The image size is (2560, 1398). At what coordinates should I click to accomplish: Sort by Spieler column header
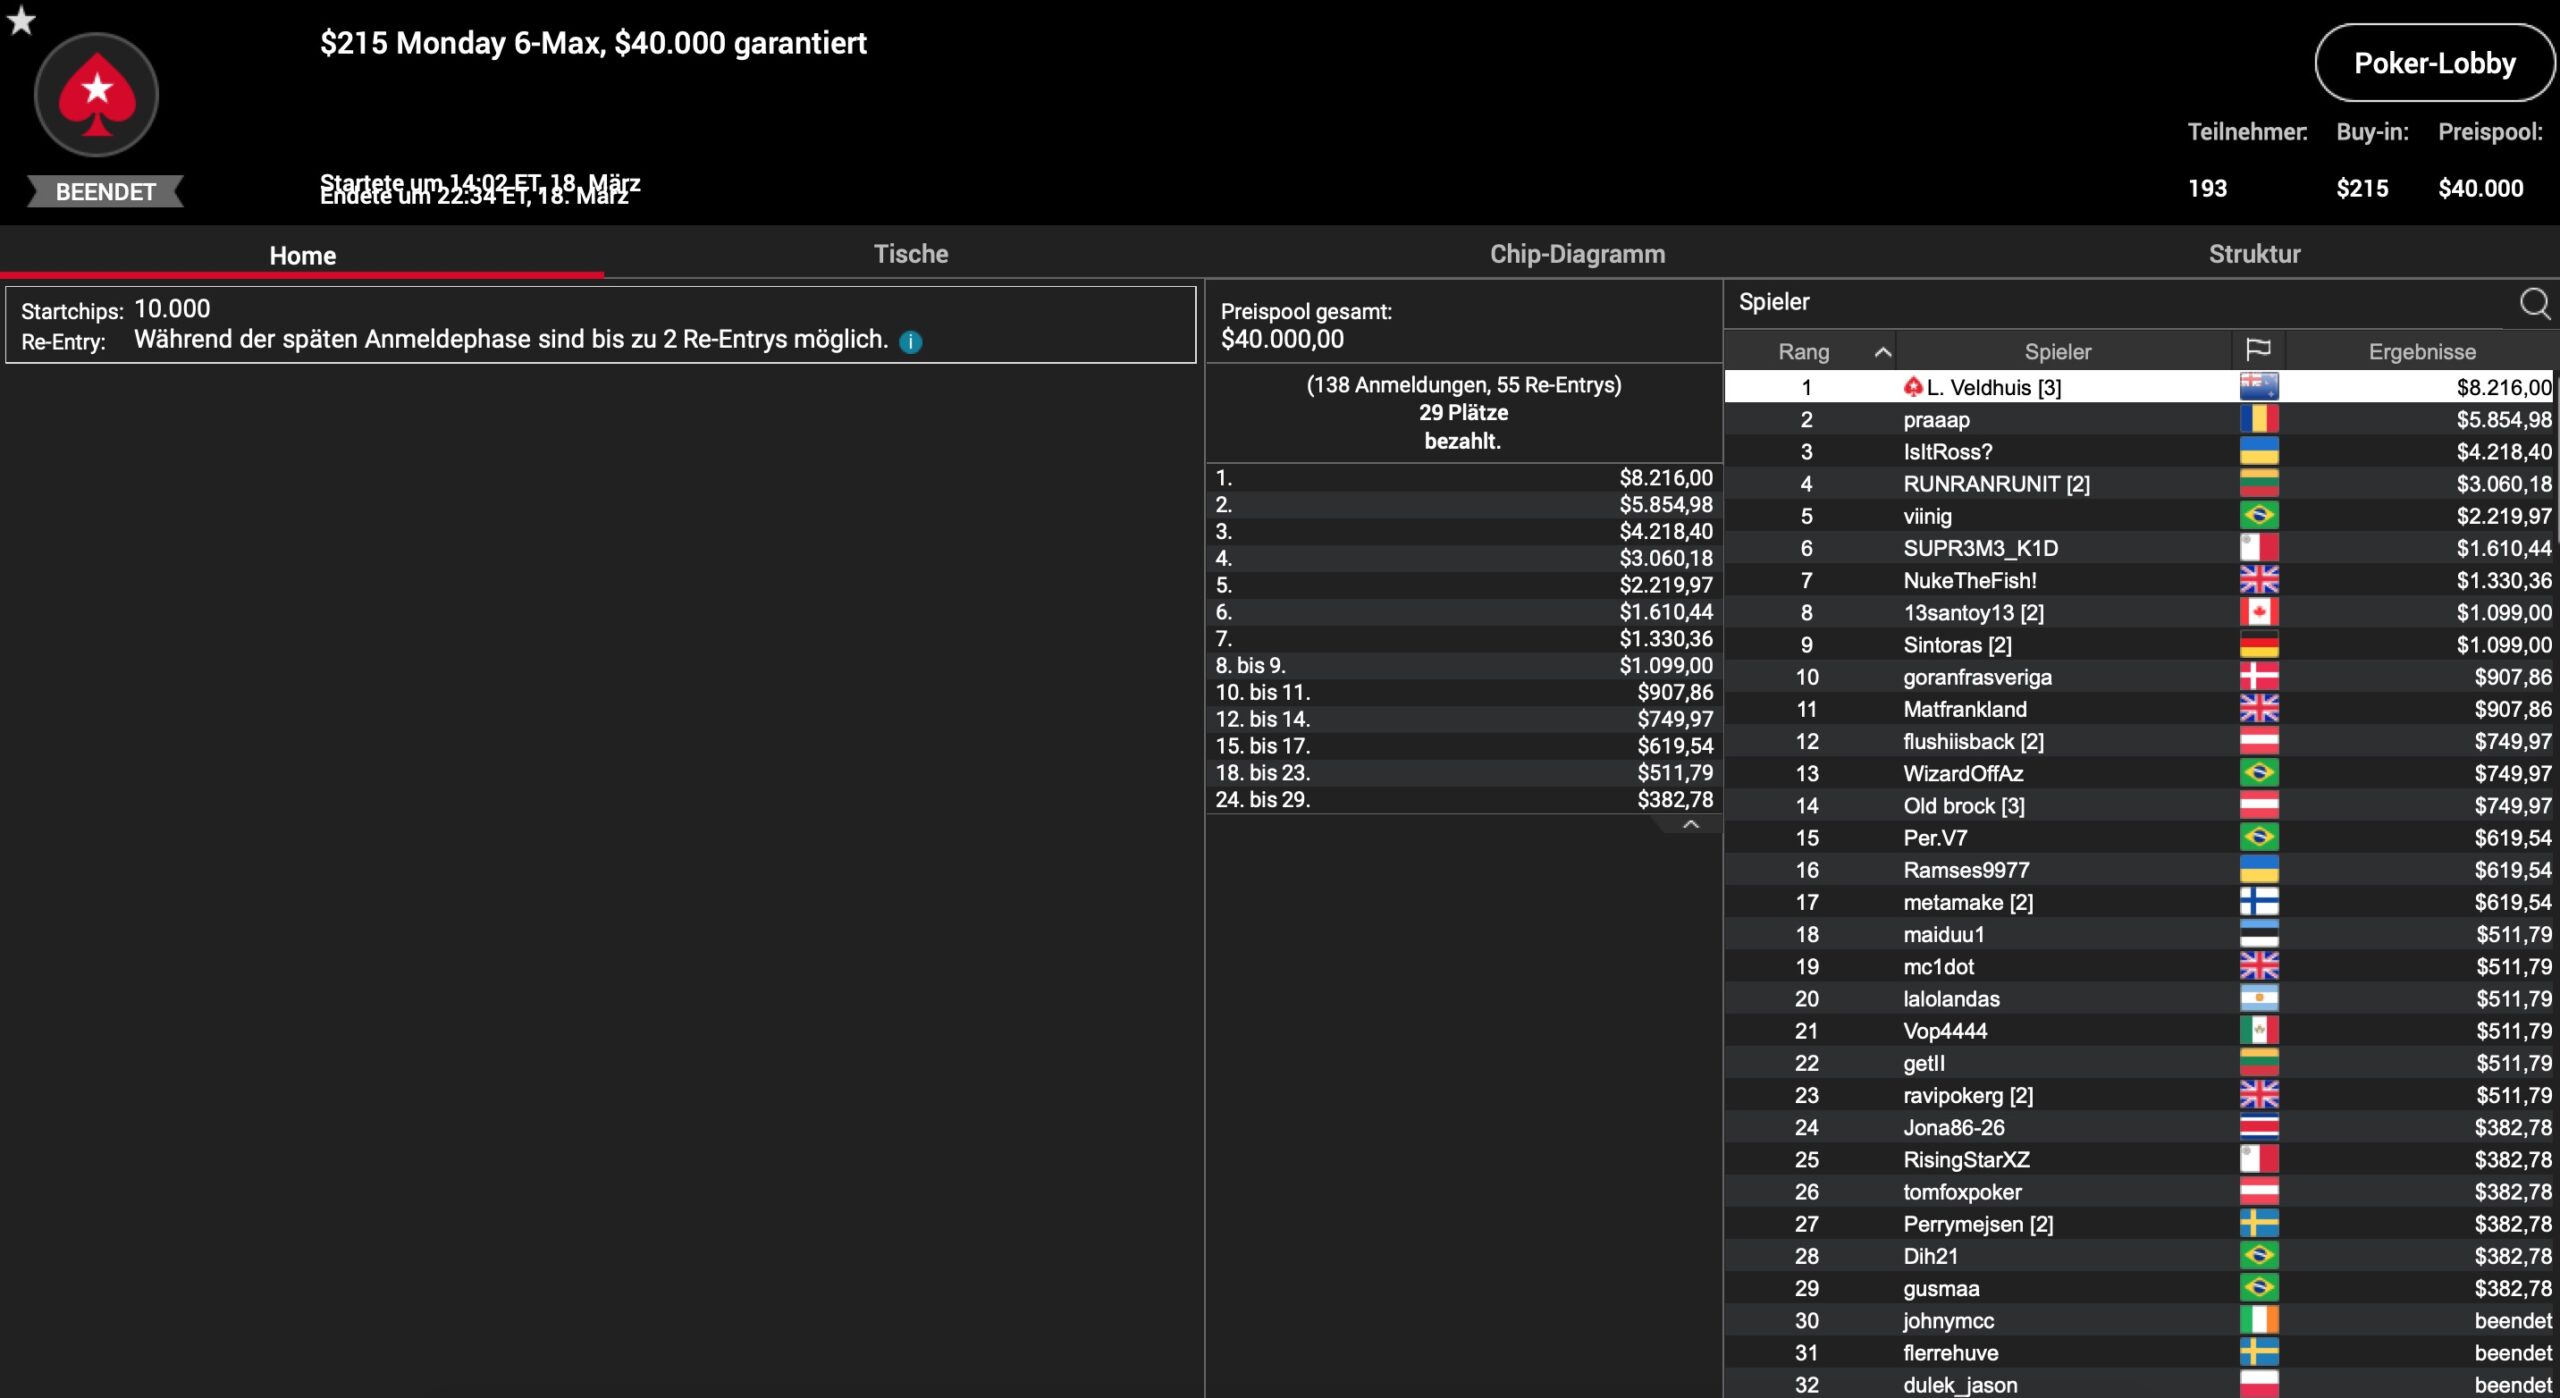click(2057, 352)
